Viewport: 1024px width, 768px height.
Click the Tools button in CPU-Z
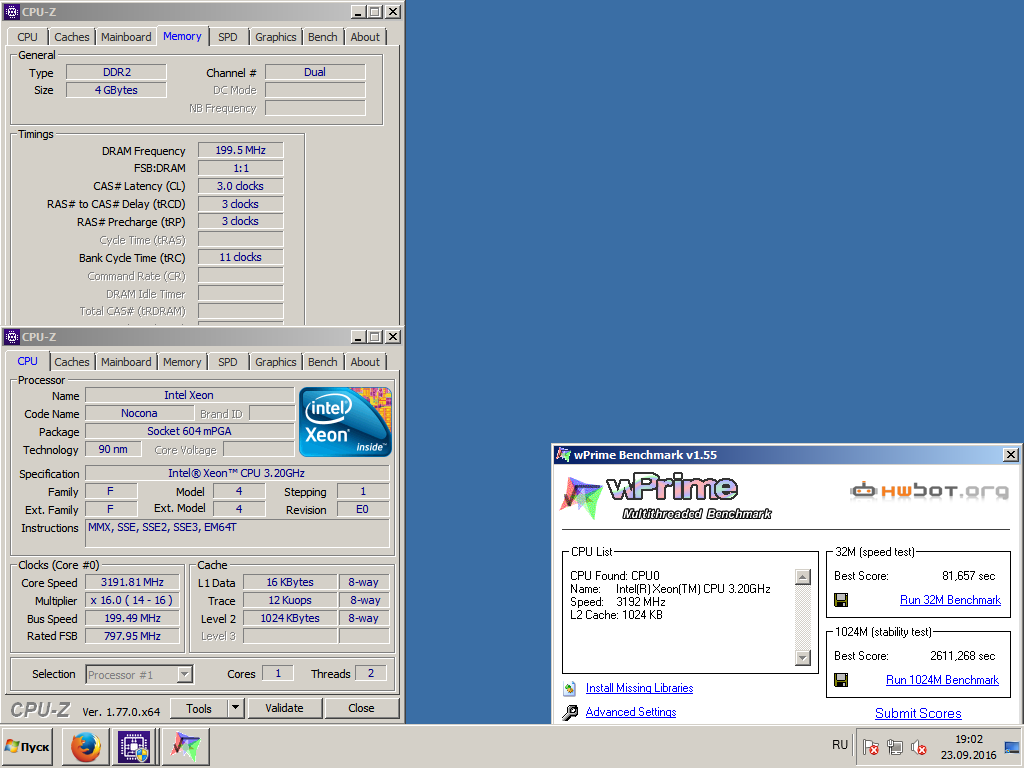[199, 708]
